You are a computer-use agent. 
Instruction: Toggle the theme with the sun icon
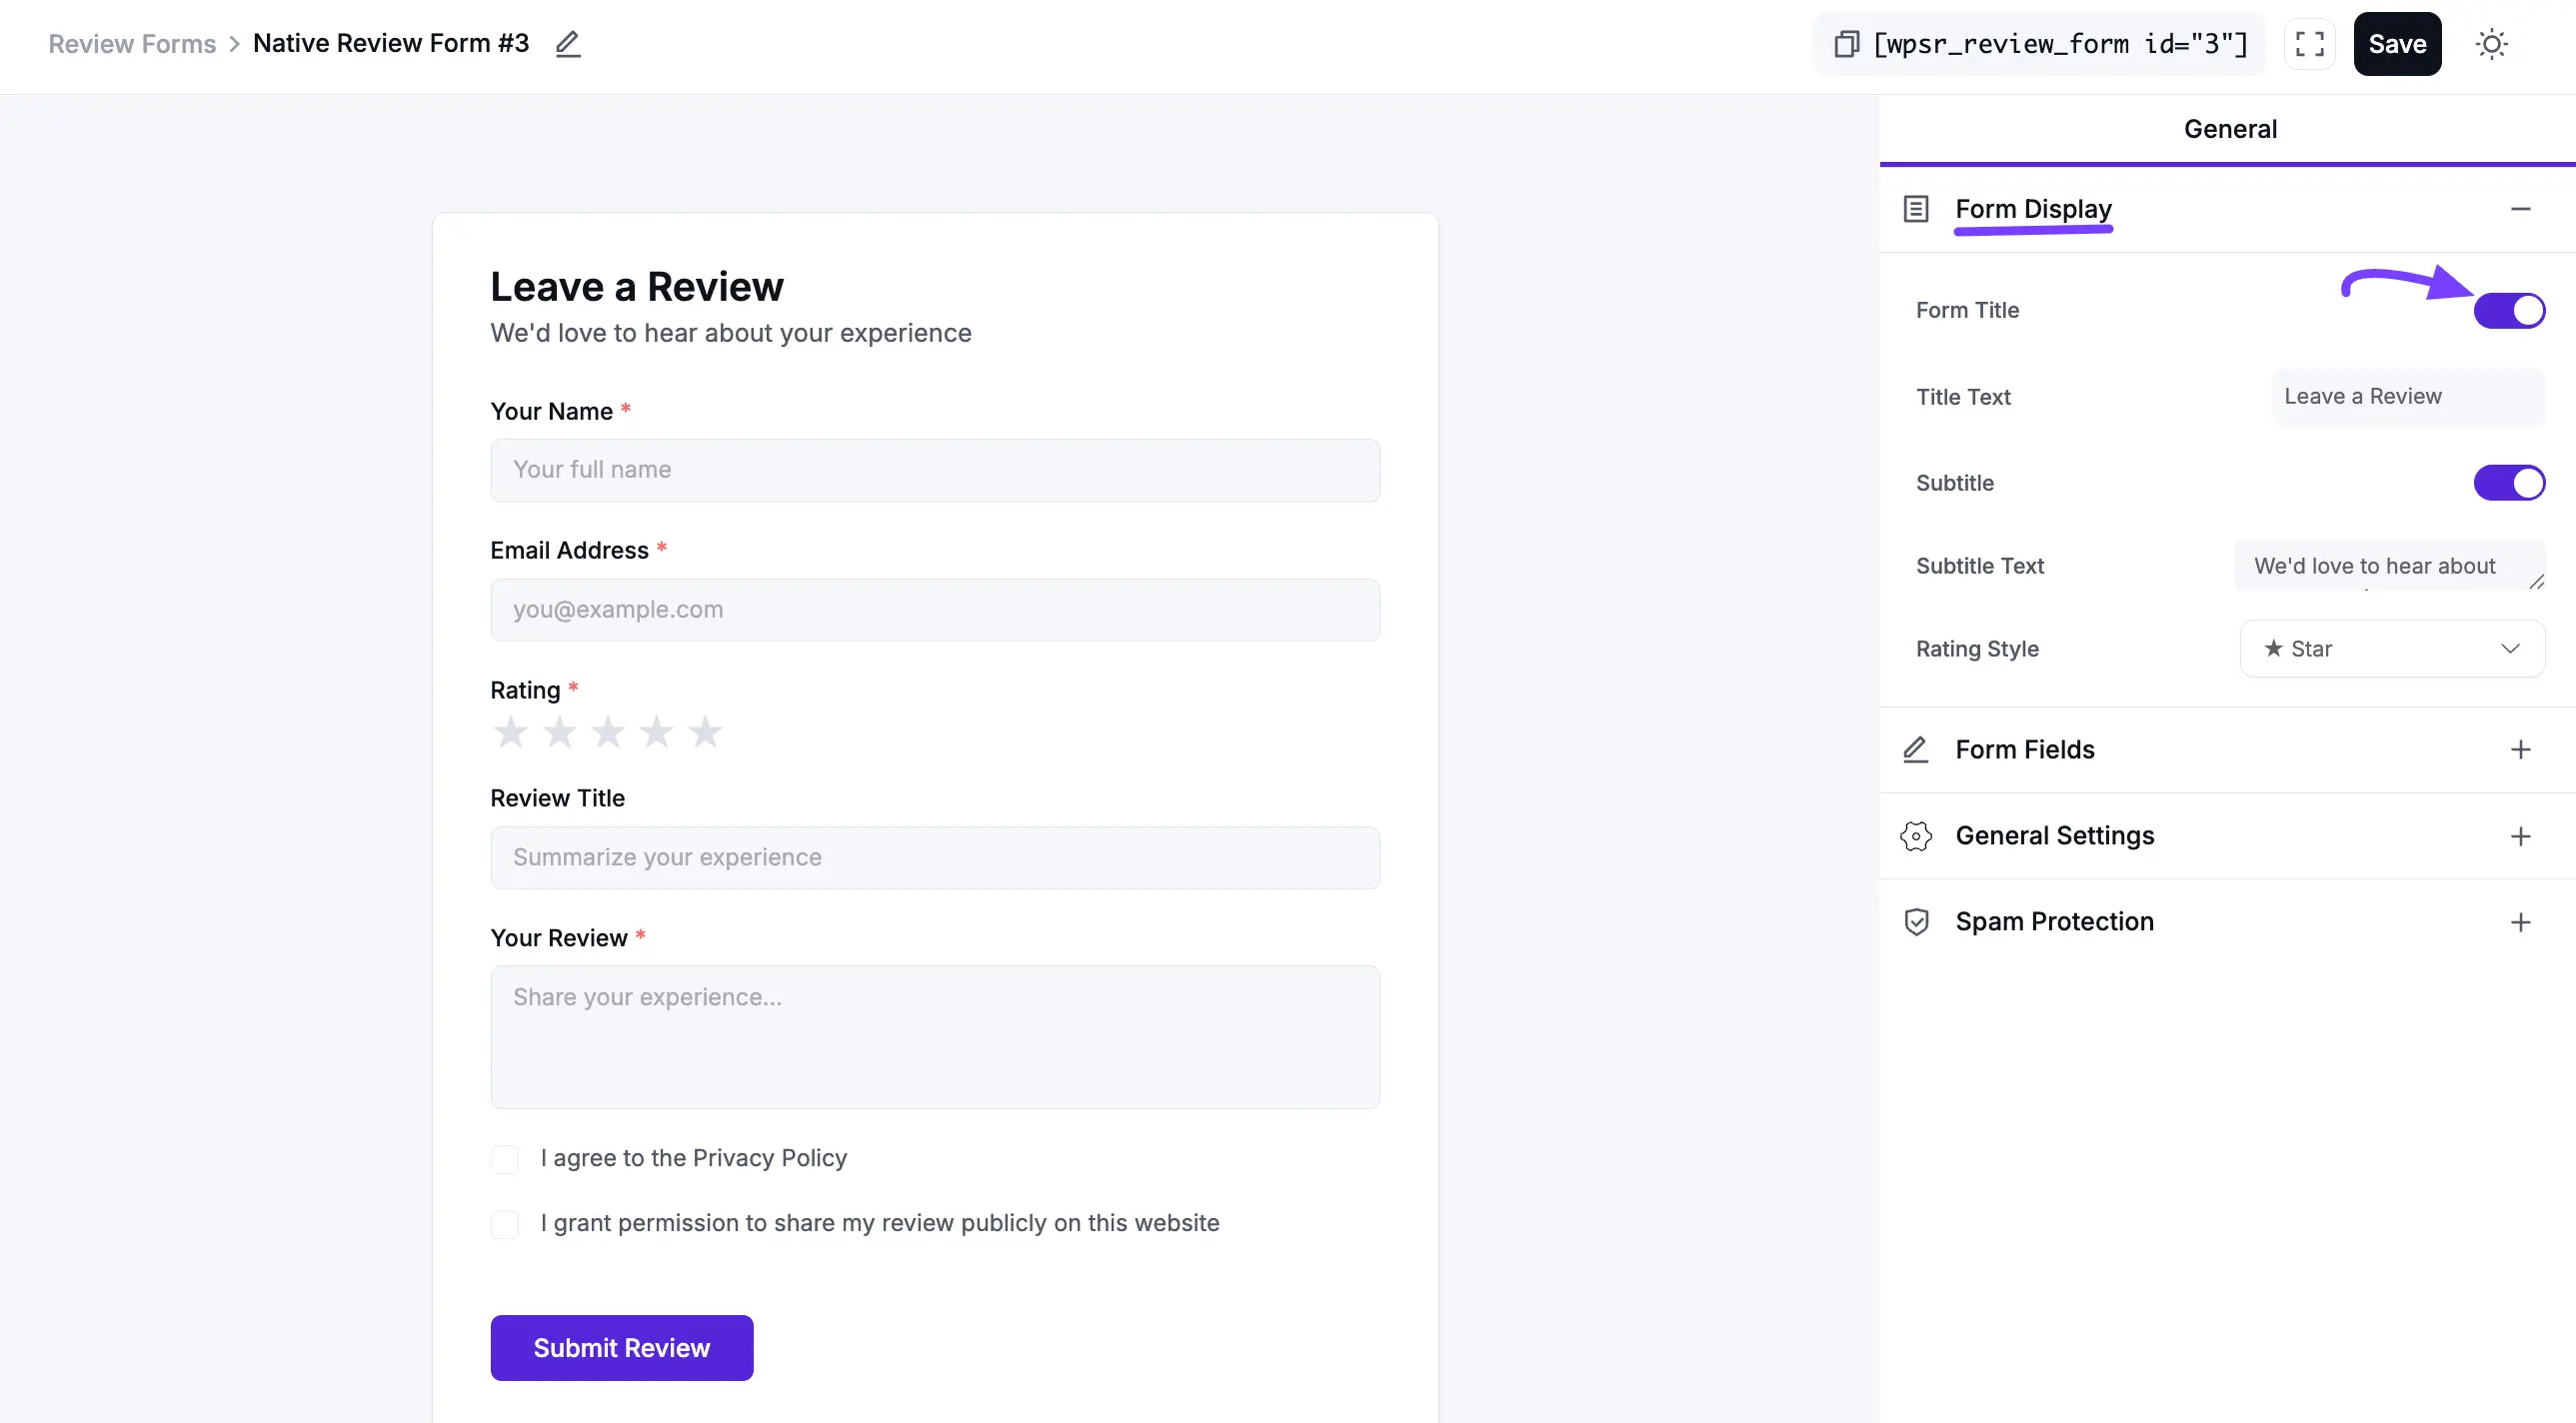click(x=2492, y=43)
